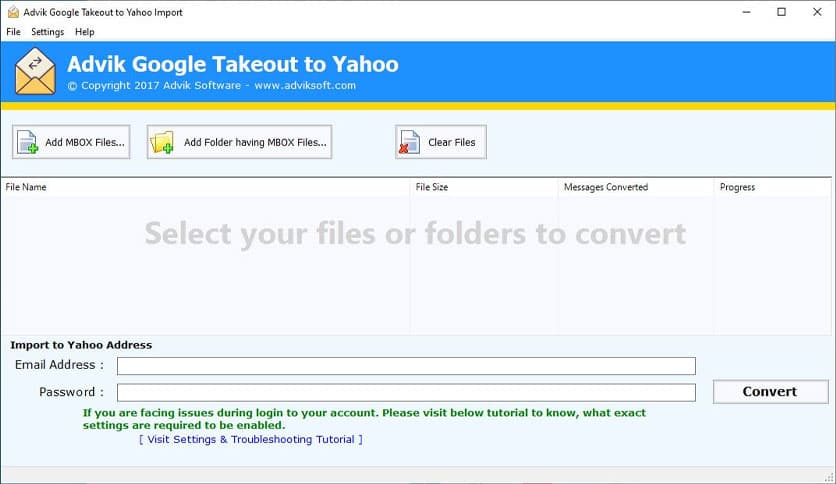Click the Clear Files button
Screen dimensions: 836x484
441,142
